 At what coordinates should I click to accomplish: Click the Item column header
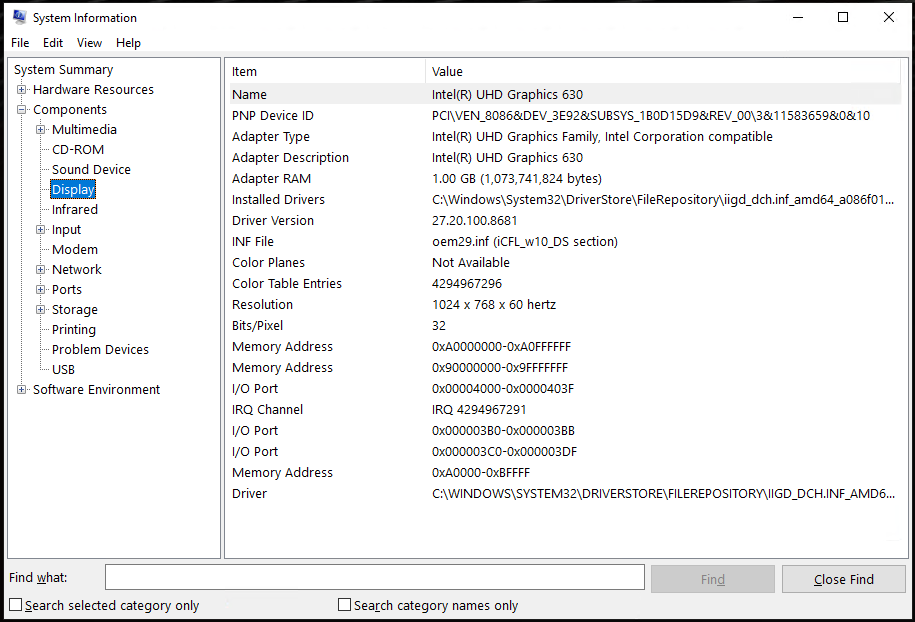click(x=327, y=71)
